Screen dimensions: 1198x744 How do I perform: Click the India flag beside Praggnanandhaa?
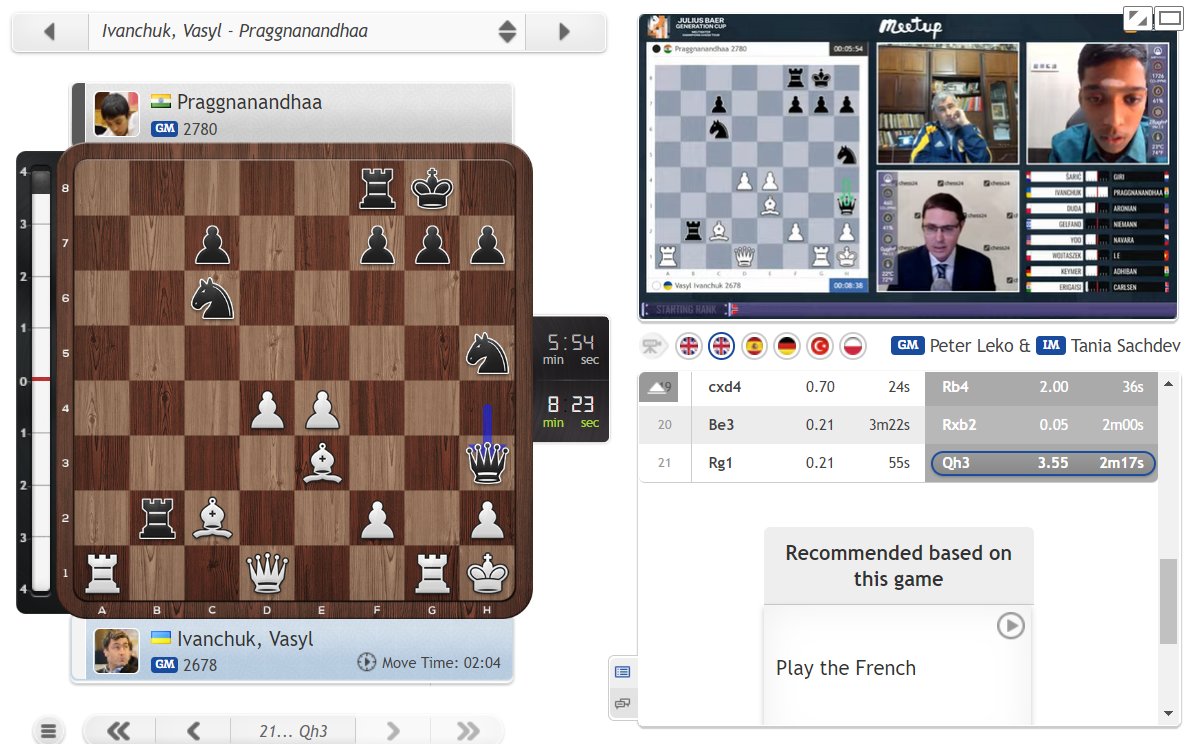pyautogui.click(x=160, y=102)
